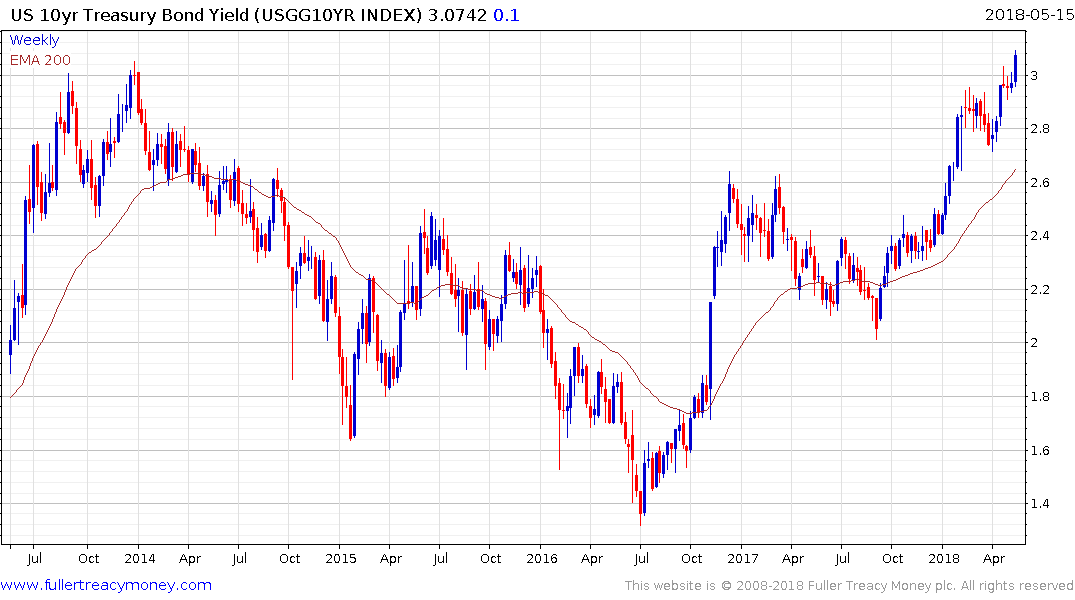The width and height of the screenshot is (1075, 600).
Task: Select the chart title 'US 10yr Treasury Bond Yield'
Action: click(x=130, y=15)
